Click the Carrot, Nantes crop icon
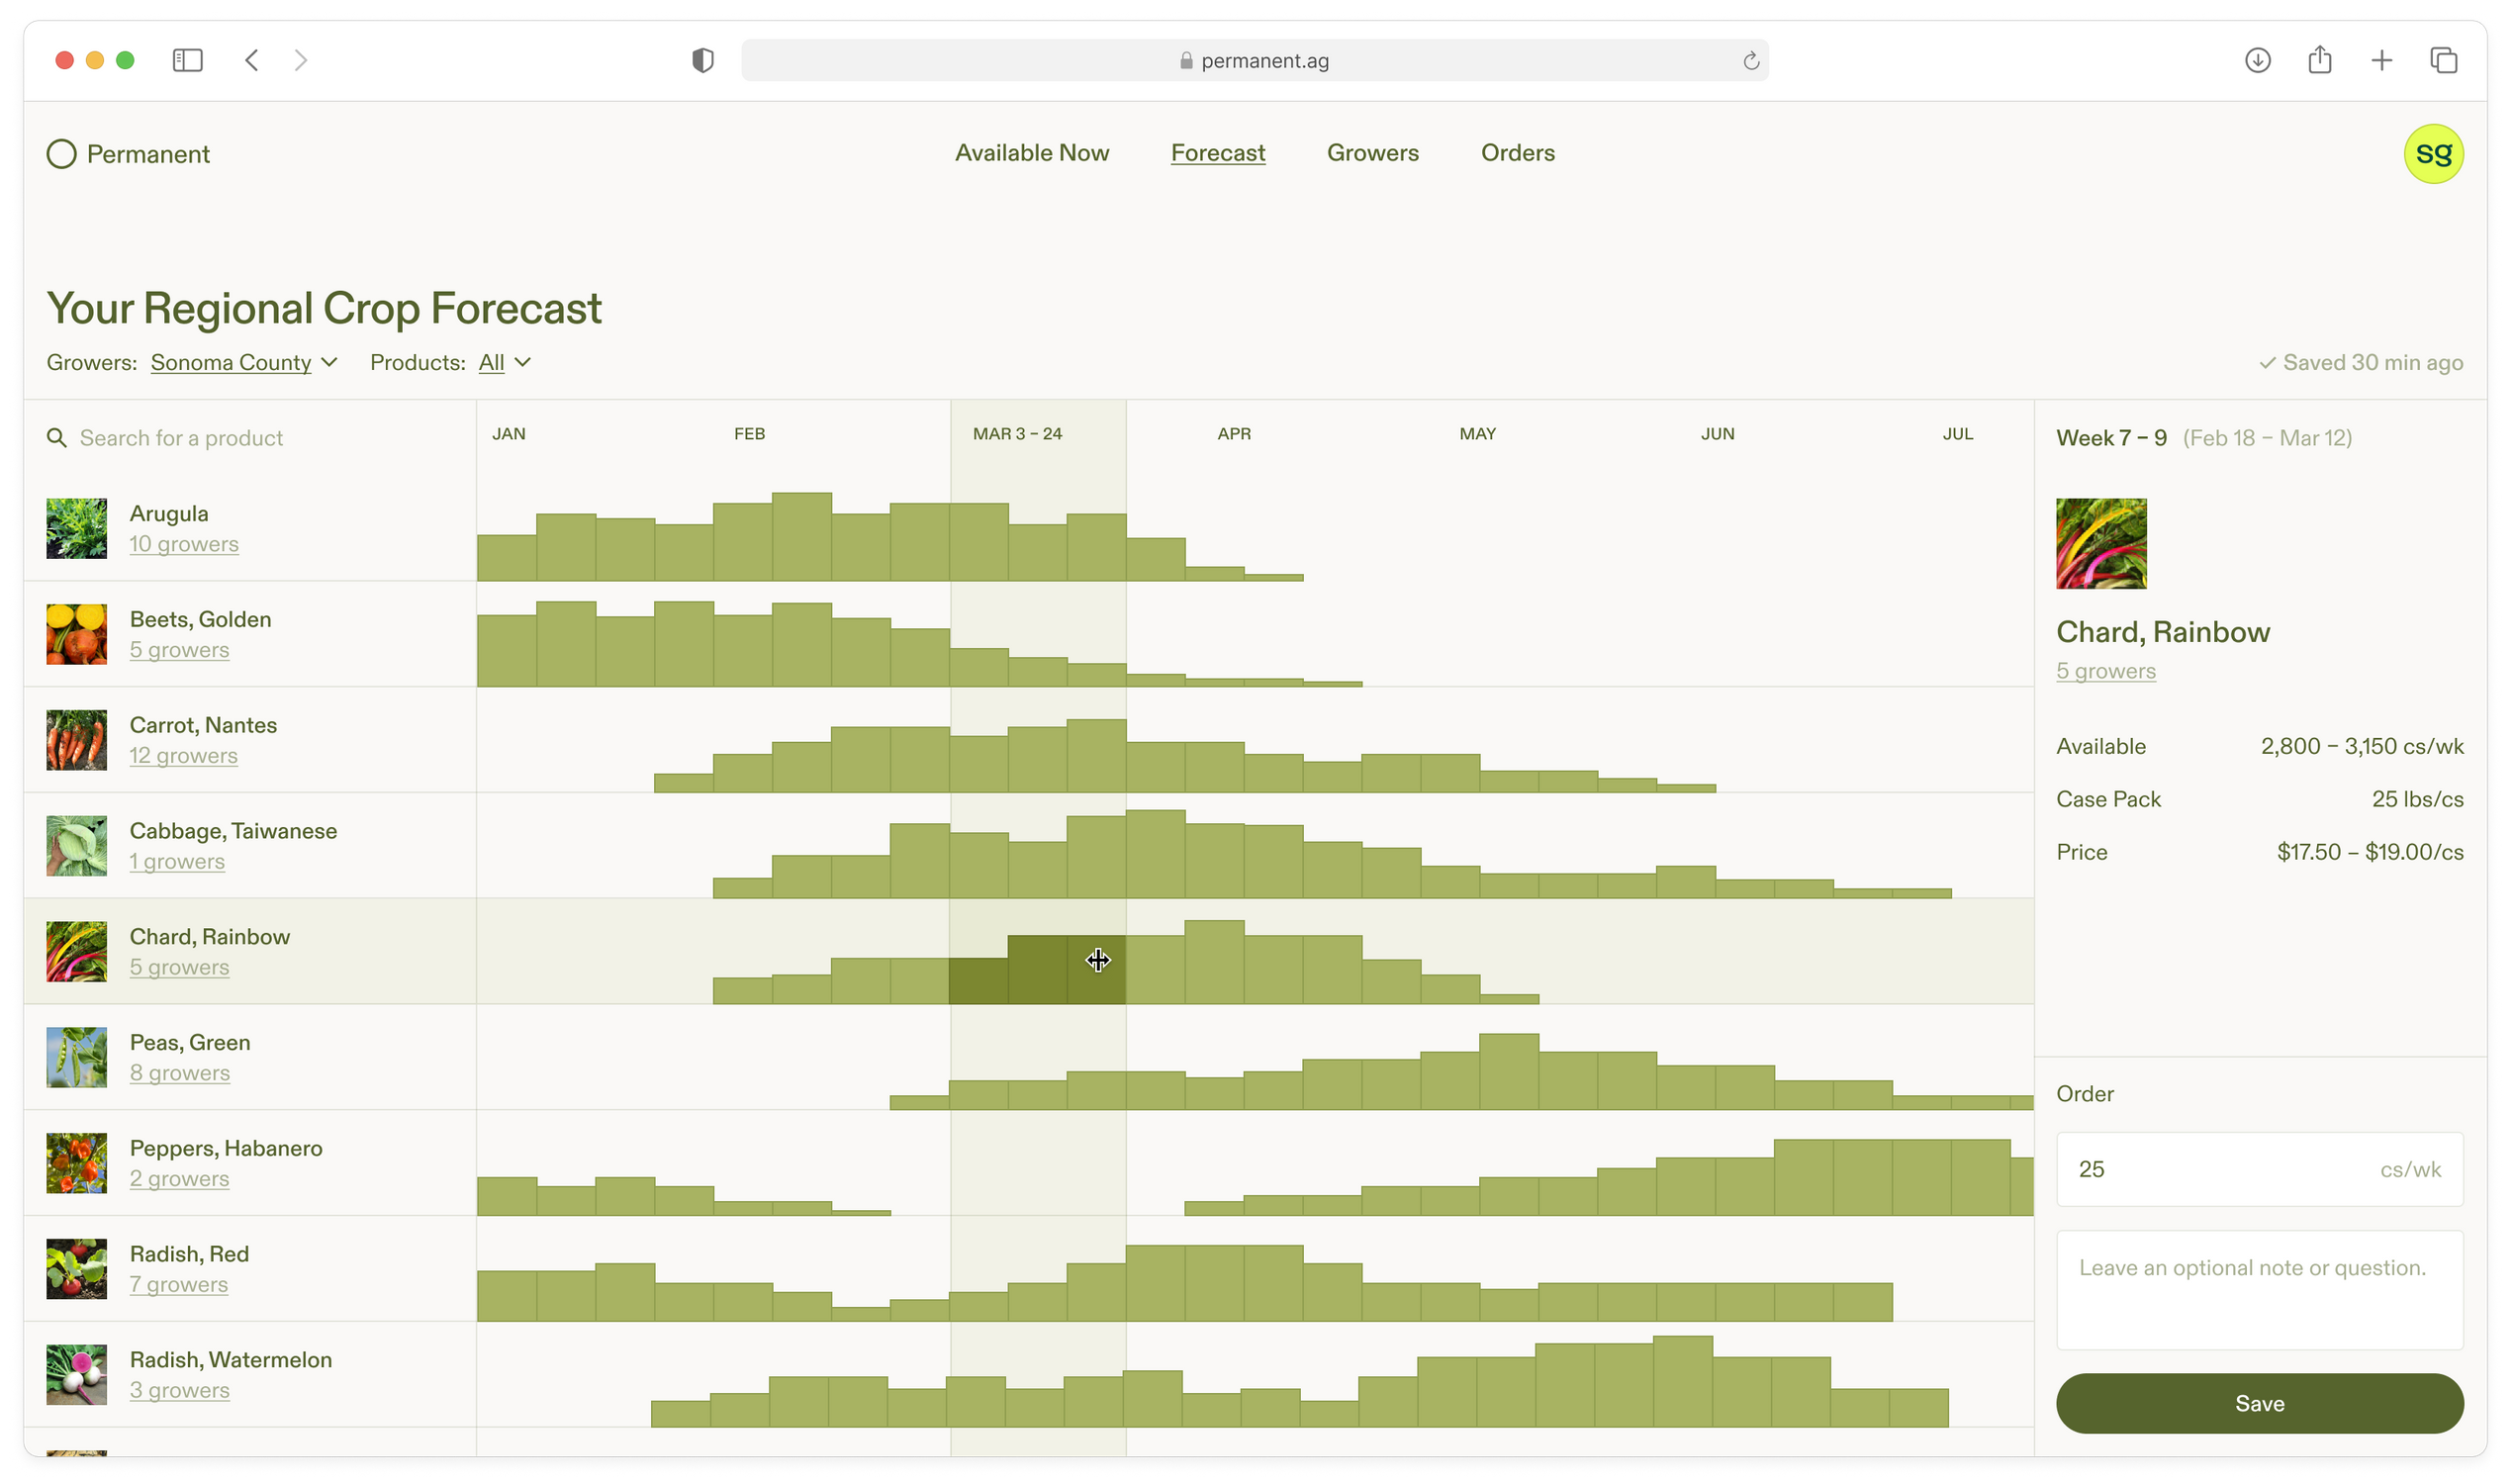Image resolution: width=2513 pixels, height=1484 pixels. pos(74,738)
